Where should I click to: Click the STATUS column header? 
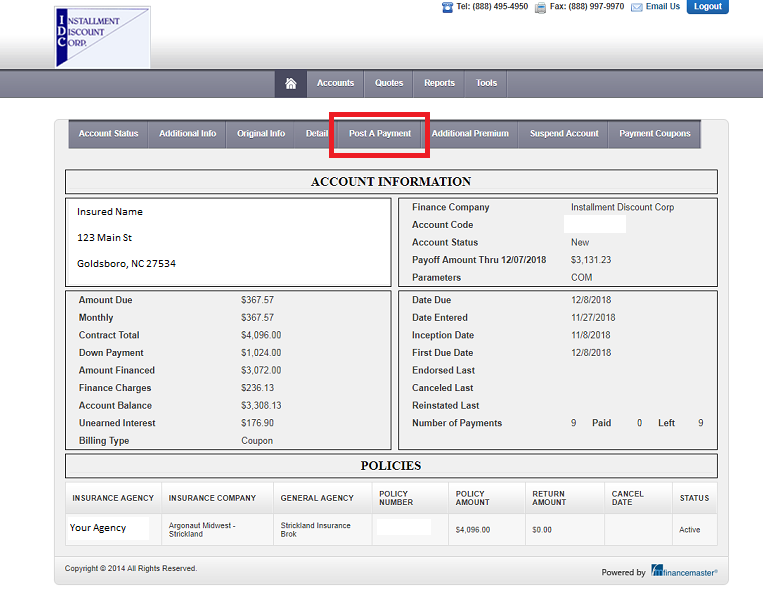tap(694, 498)
